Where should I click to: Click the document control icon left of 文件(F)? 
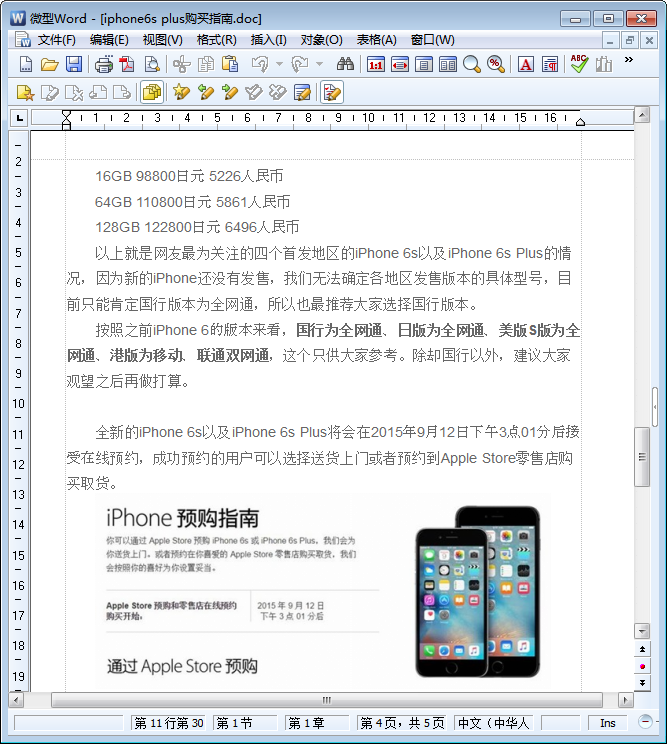click(x=22, y=40)
